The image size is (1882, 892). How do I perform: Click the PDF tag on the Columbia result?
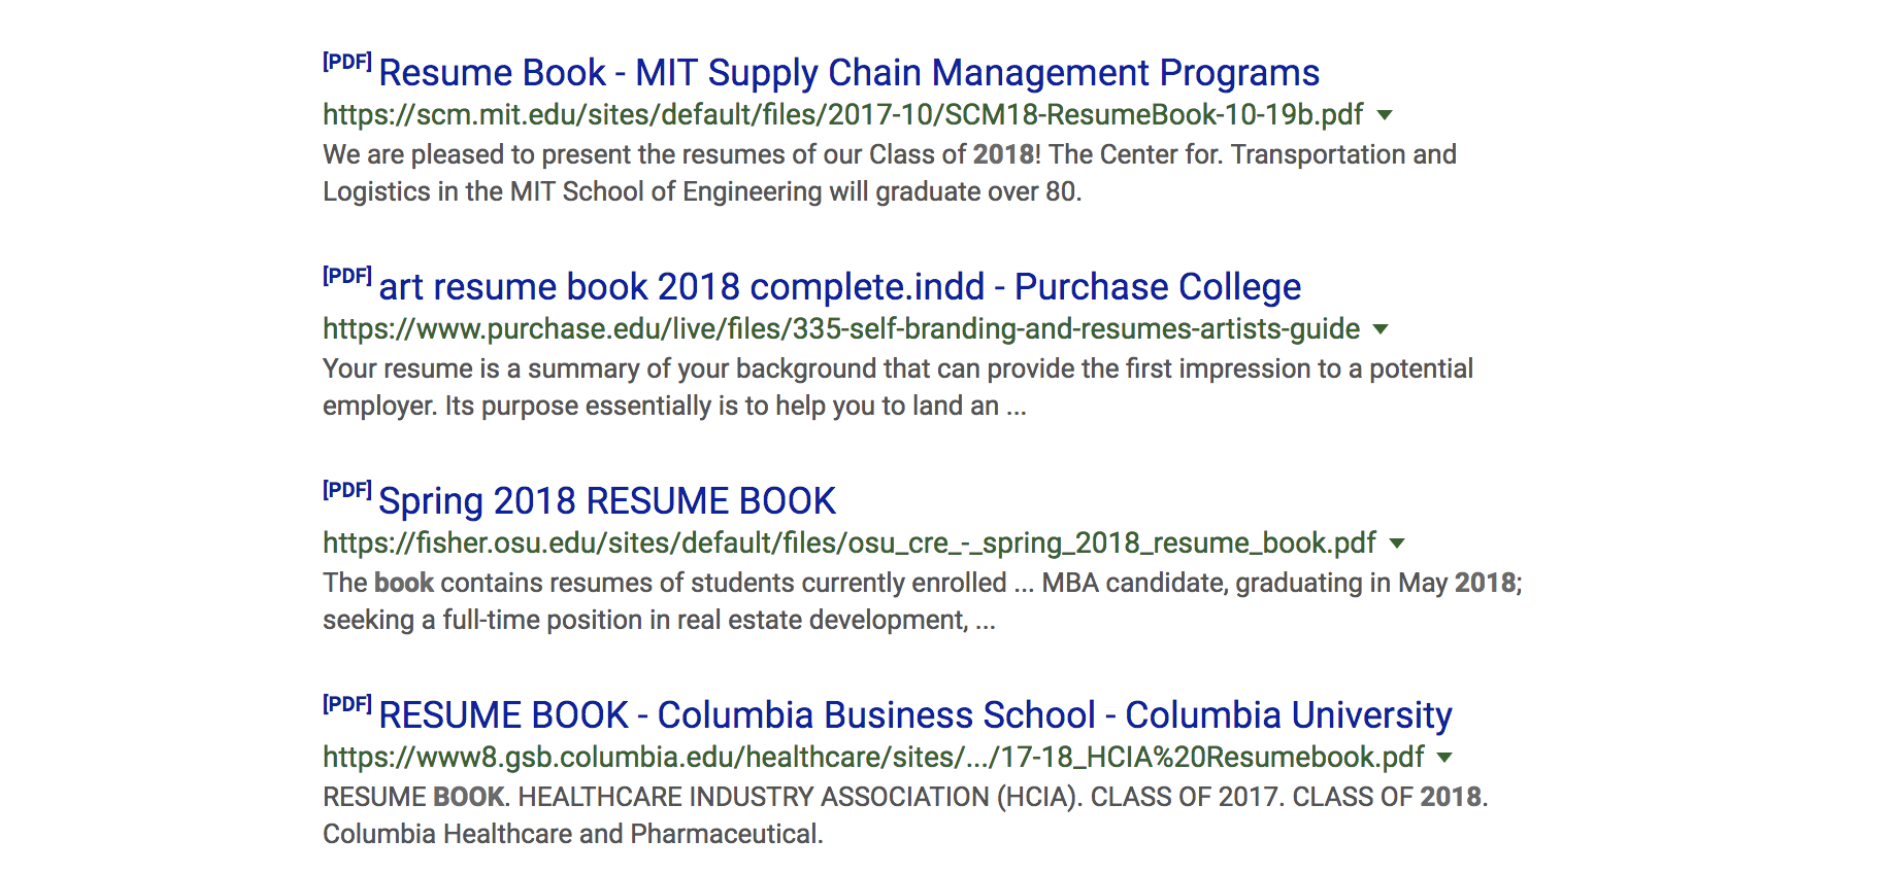(x=347, y=704)
